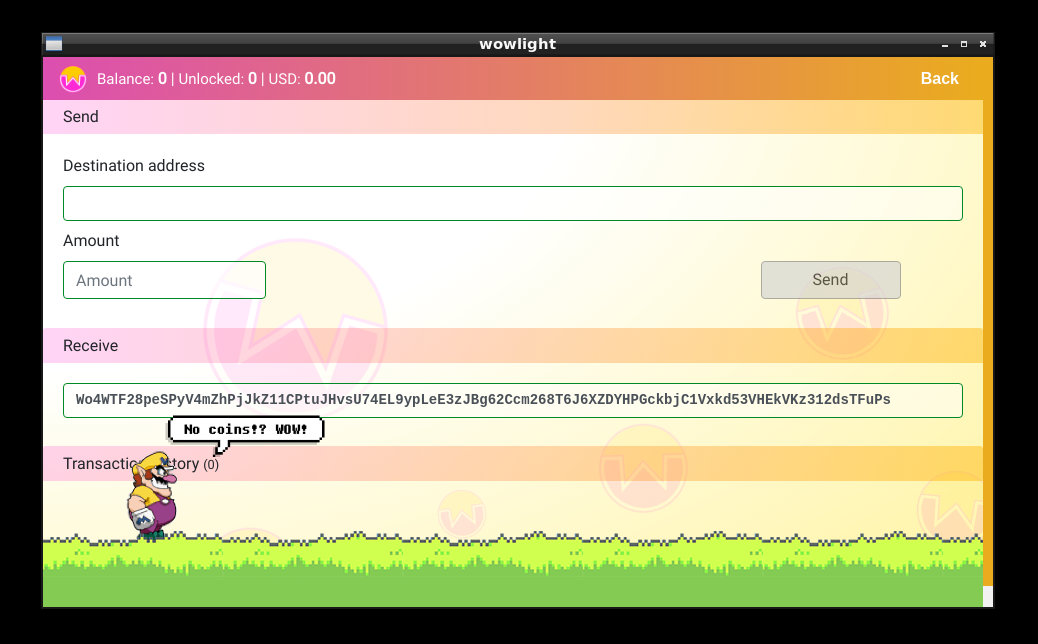This screenshot has height=644, width=1038.
Task: Minimize the wowlight window
Action: tap(945, 44)
